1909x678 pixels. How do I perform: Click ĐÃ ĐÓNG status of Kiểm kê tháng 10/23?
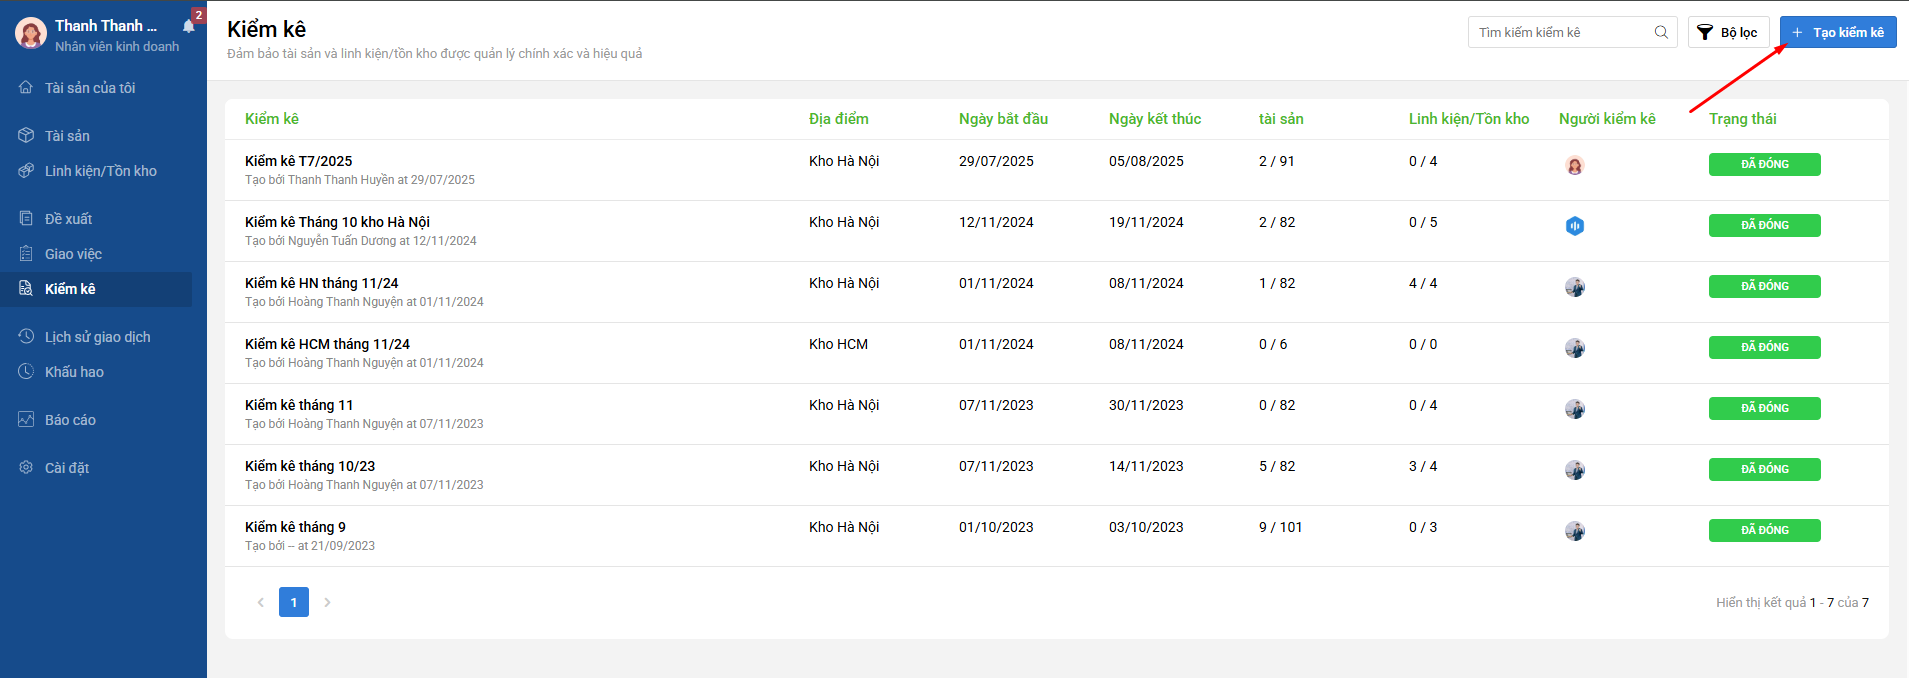pos(1765,469)
